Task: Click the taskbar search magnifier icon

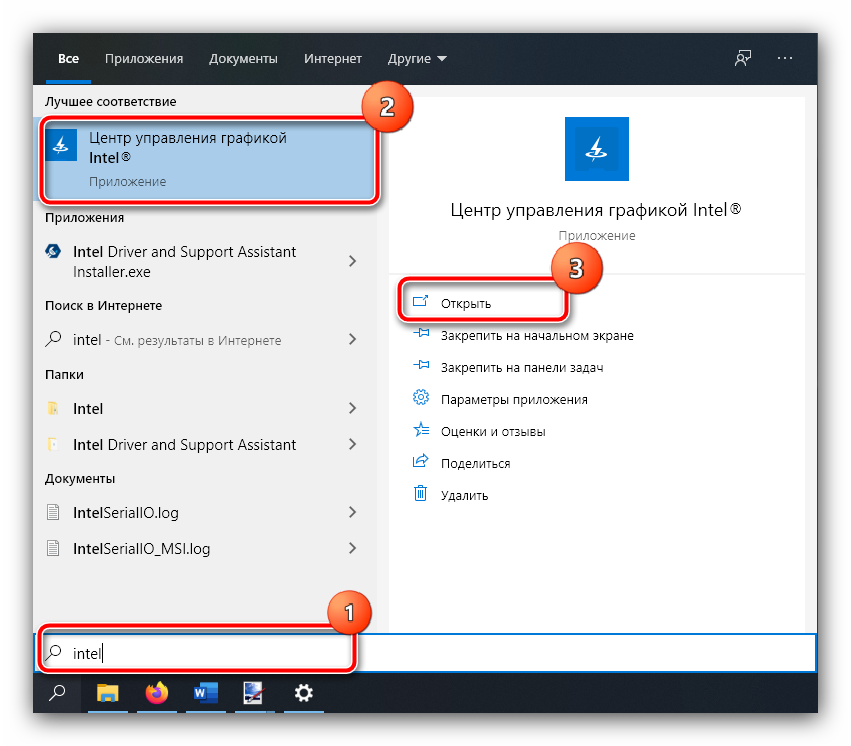Action: [x=58, y=693]
